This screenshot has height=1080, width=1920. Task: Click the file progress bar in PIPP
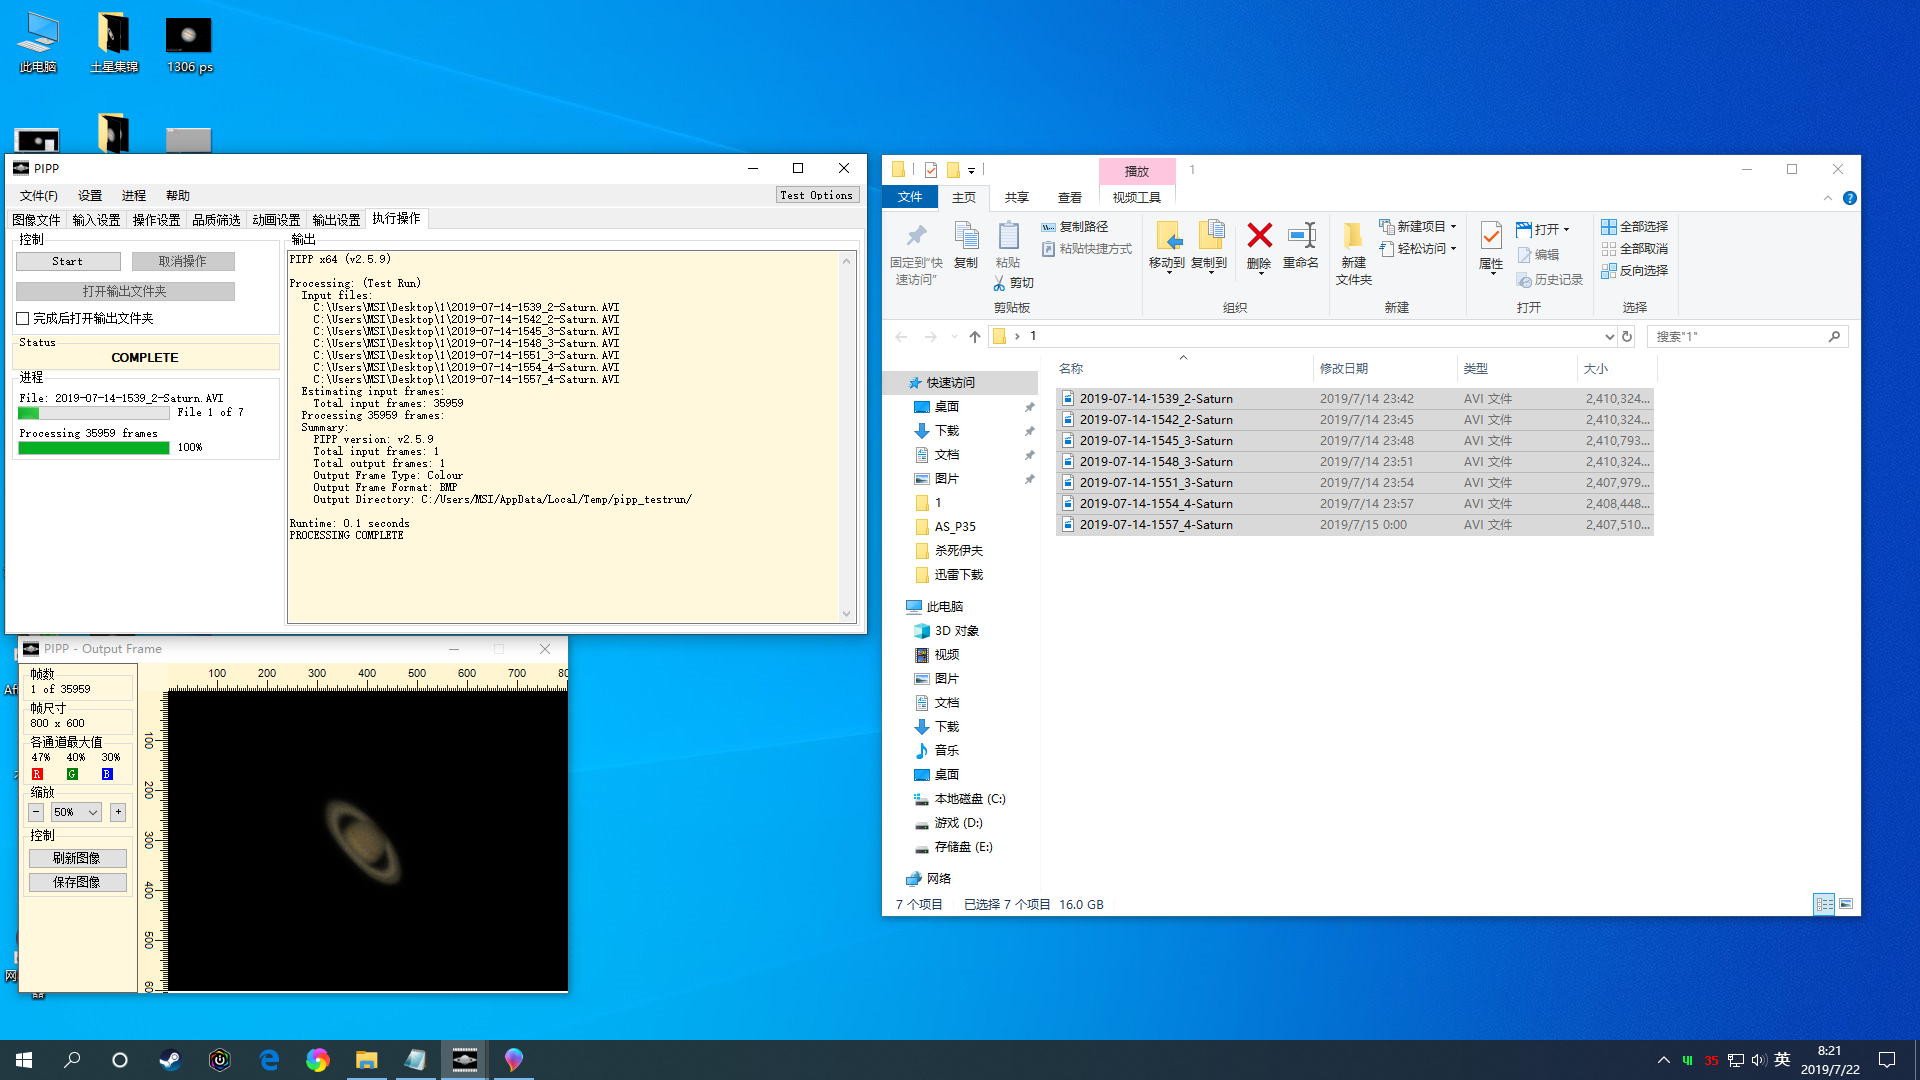94,413
